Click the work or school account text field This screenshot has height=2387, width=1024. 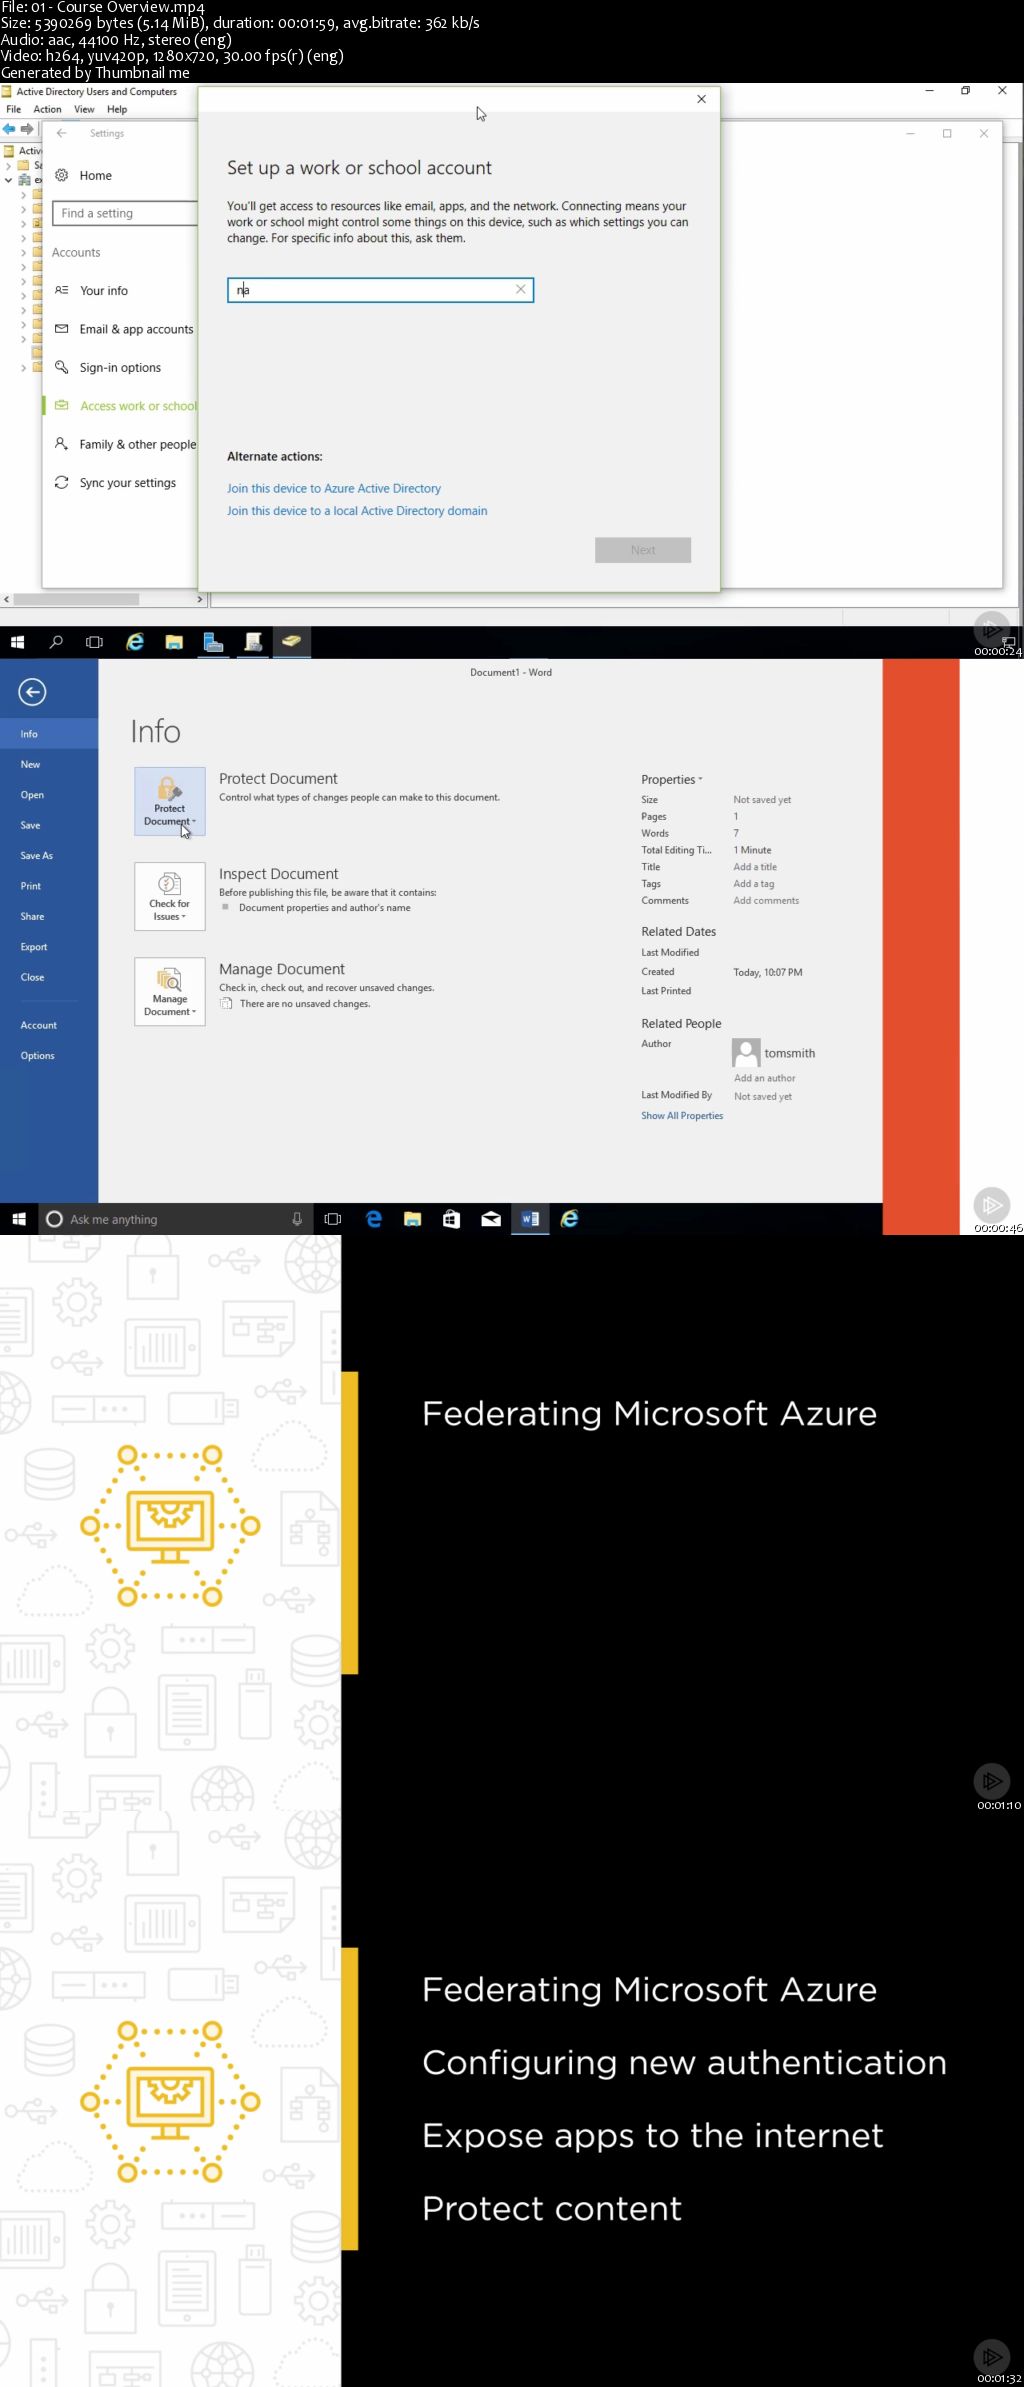[x=380, y=290]
